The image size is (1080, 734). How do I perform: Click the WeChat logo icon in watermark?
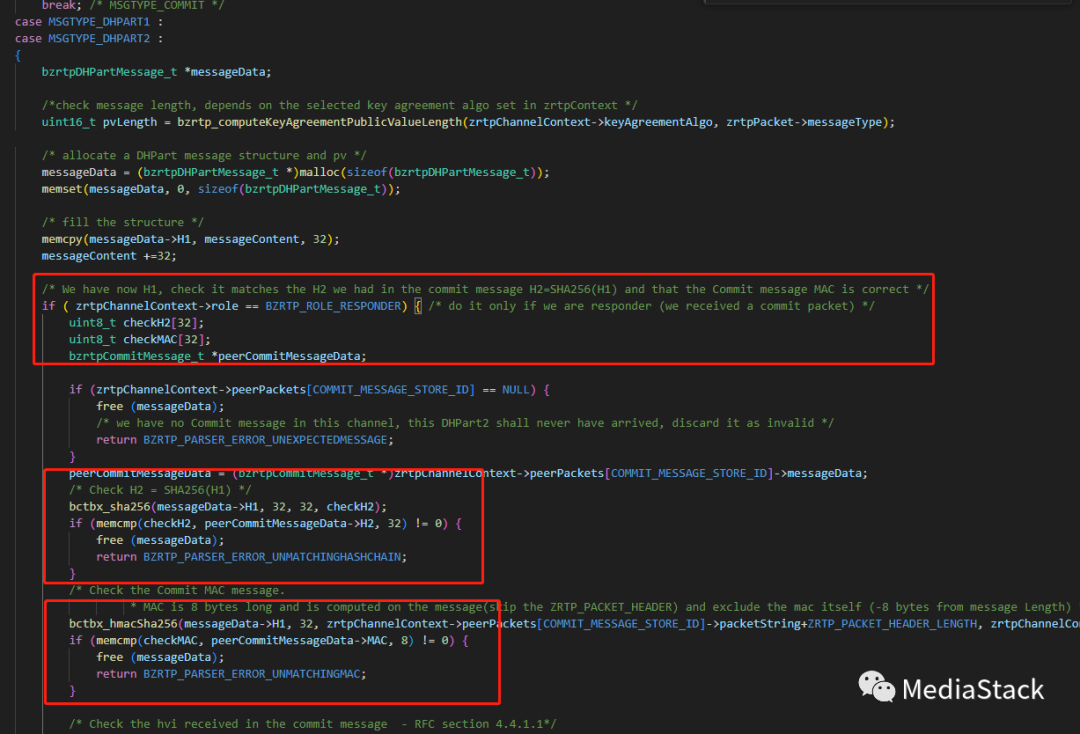coord(877,687)
